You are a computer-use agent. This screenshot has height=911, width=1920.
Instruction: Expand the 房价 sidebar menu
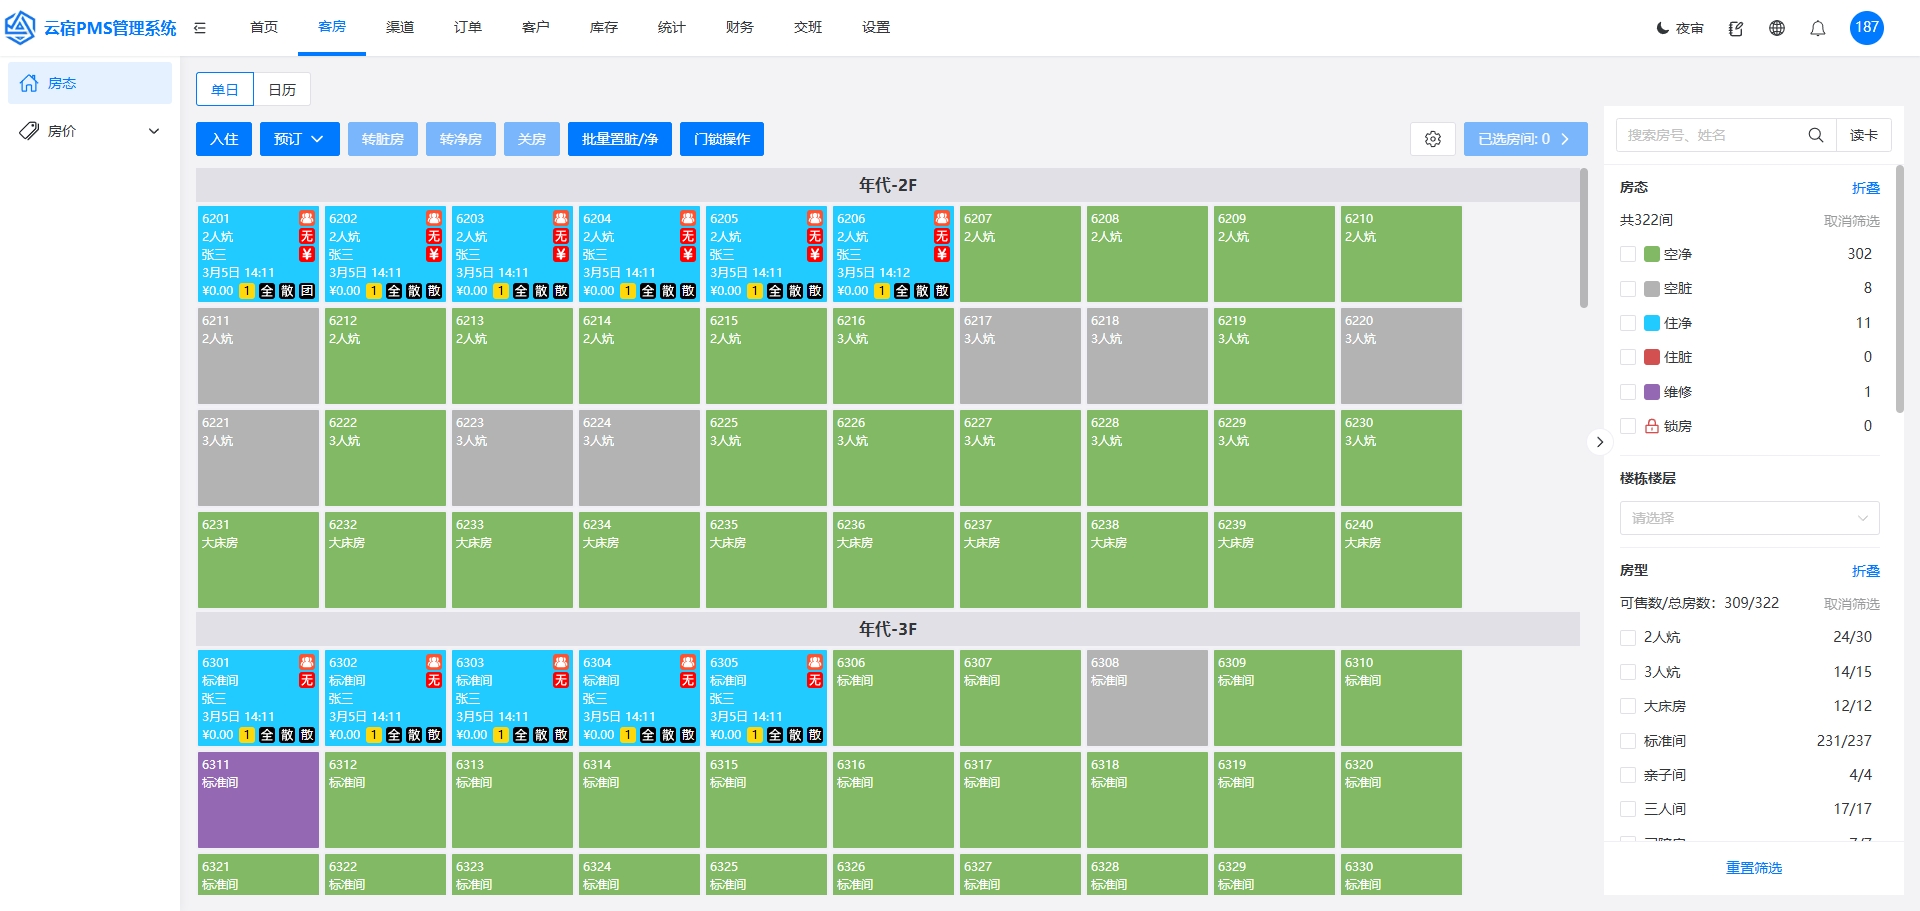90,131
